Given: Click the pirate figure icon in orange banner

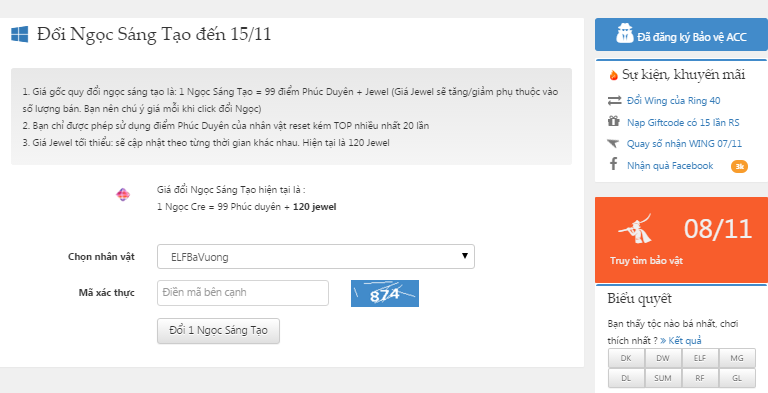Looking at the screenshot, I should click(x=635, y=228).
